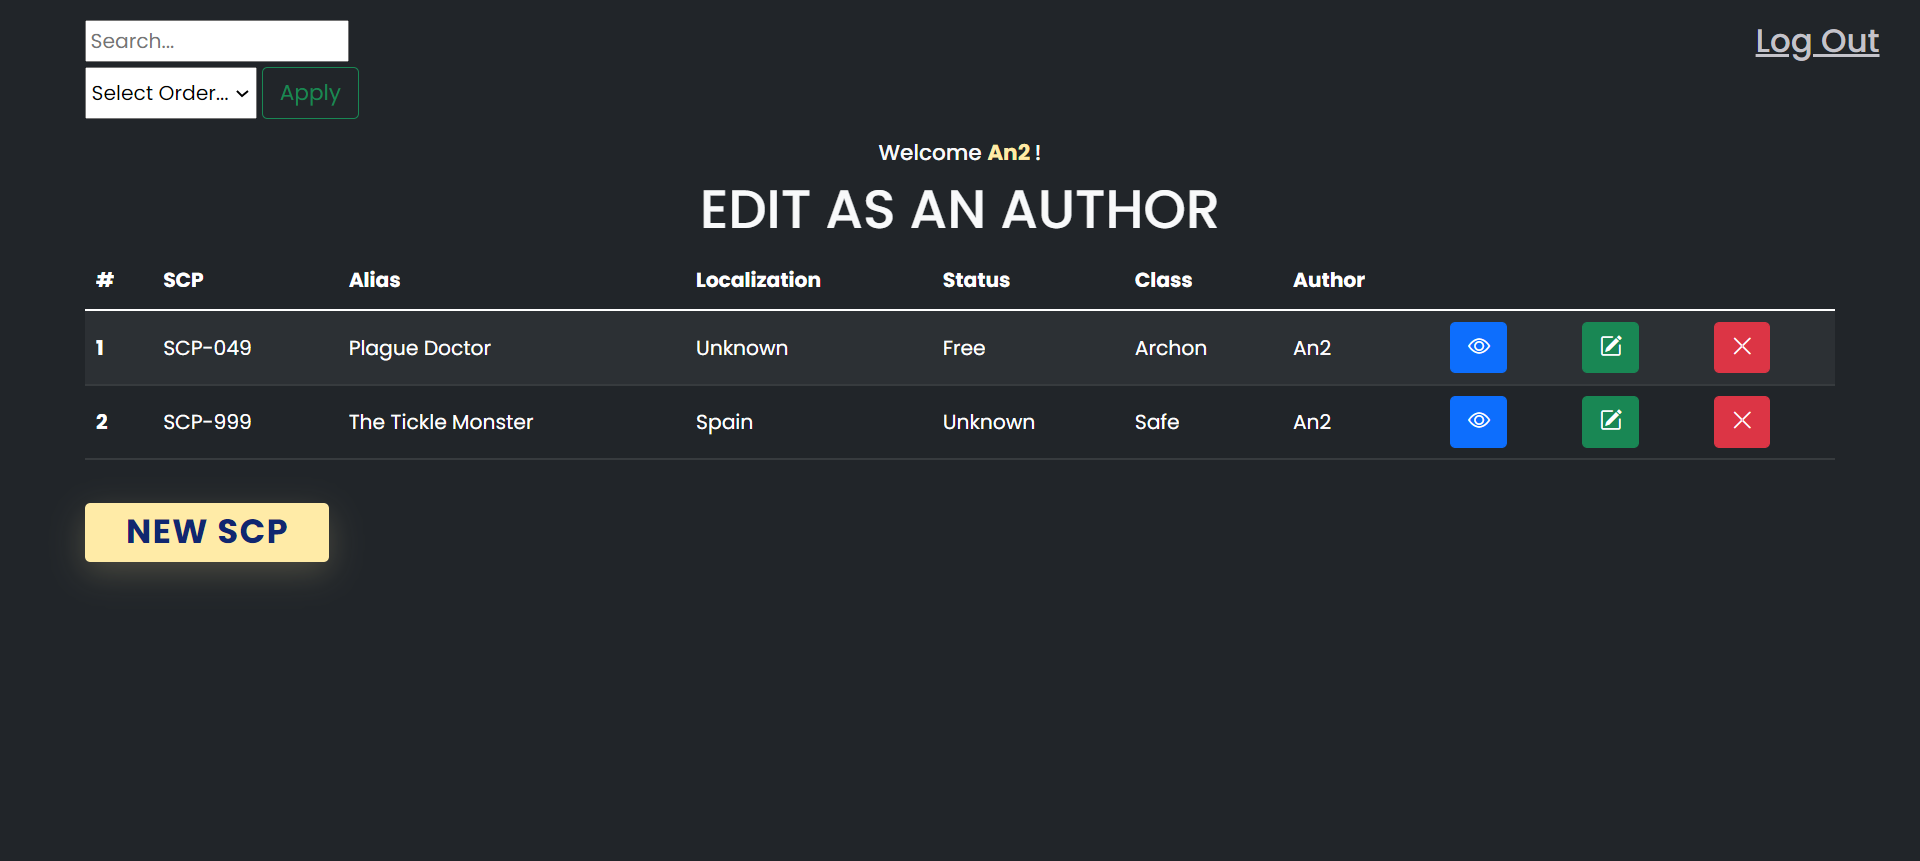View details of SCP-049 with eye icon
This screenshot has width=1920, height=861.
click(1478, 347)
